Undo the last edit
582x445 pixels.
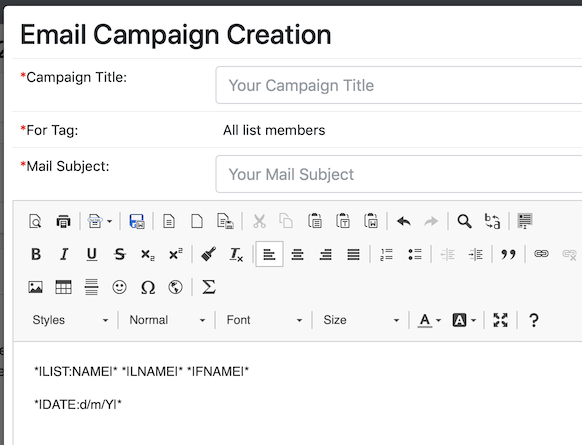click(404, 222)
